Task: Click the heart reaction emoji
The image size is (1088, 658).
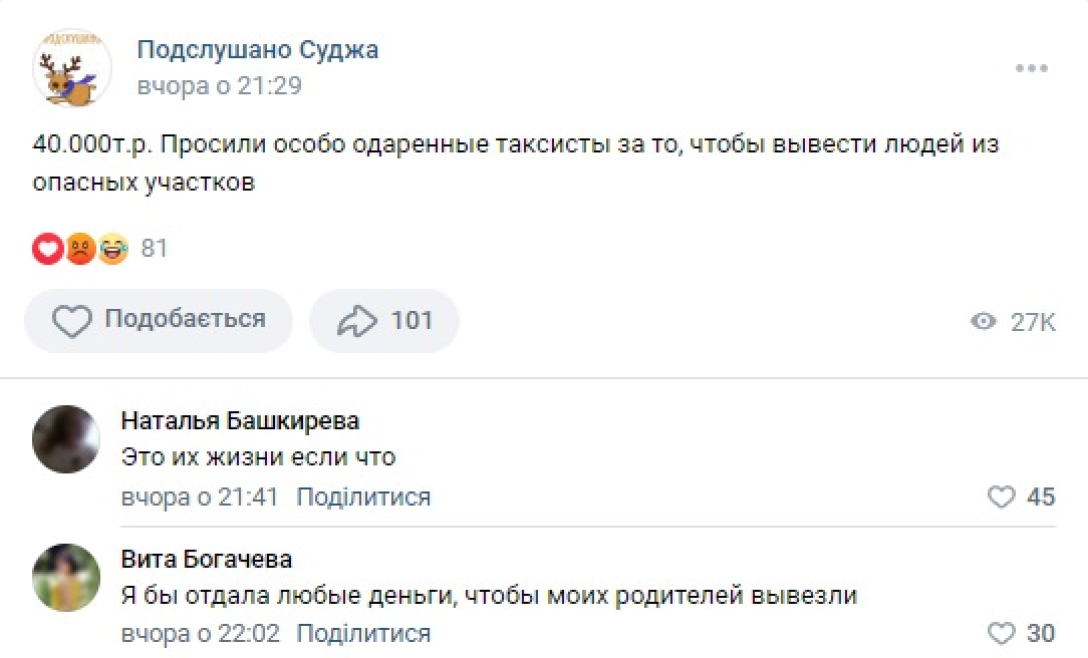Action: pyautogui.click(x=47, y=248)
